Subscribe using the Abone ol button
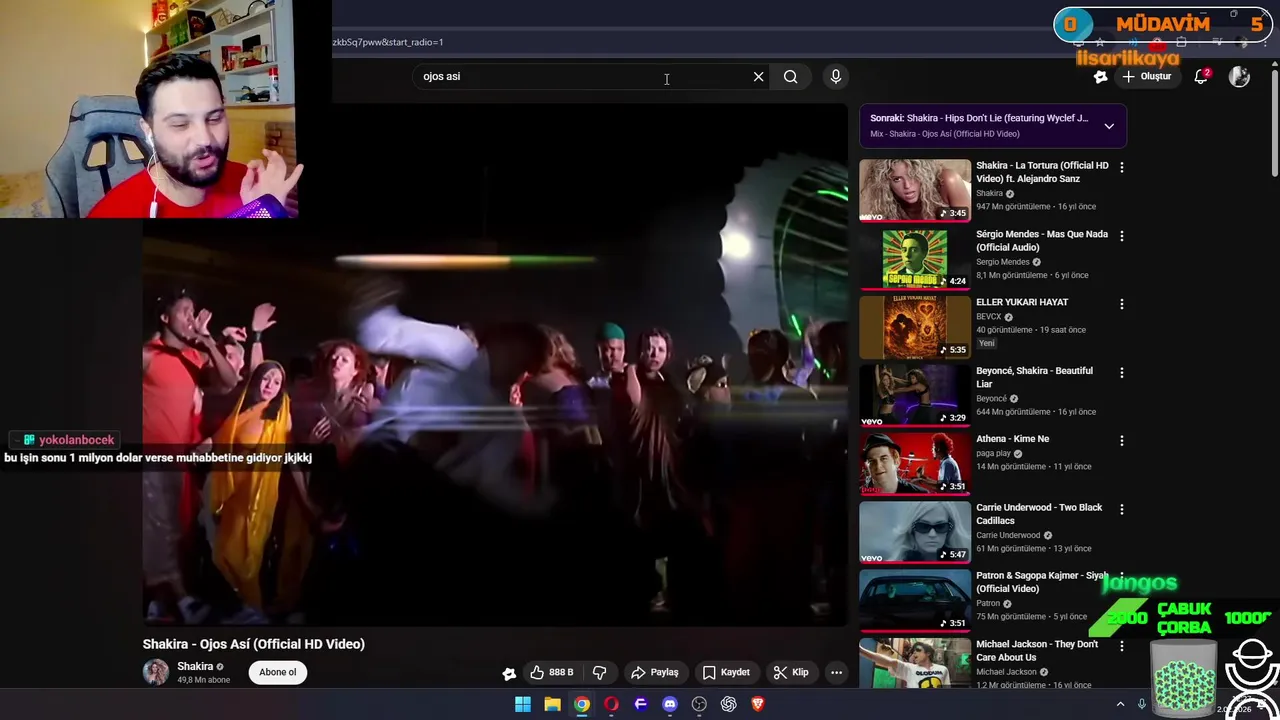This screenshot has width=1280, height=720. (x=278, y=672)
